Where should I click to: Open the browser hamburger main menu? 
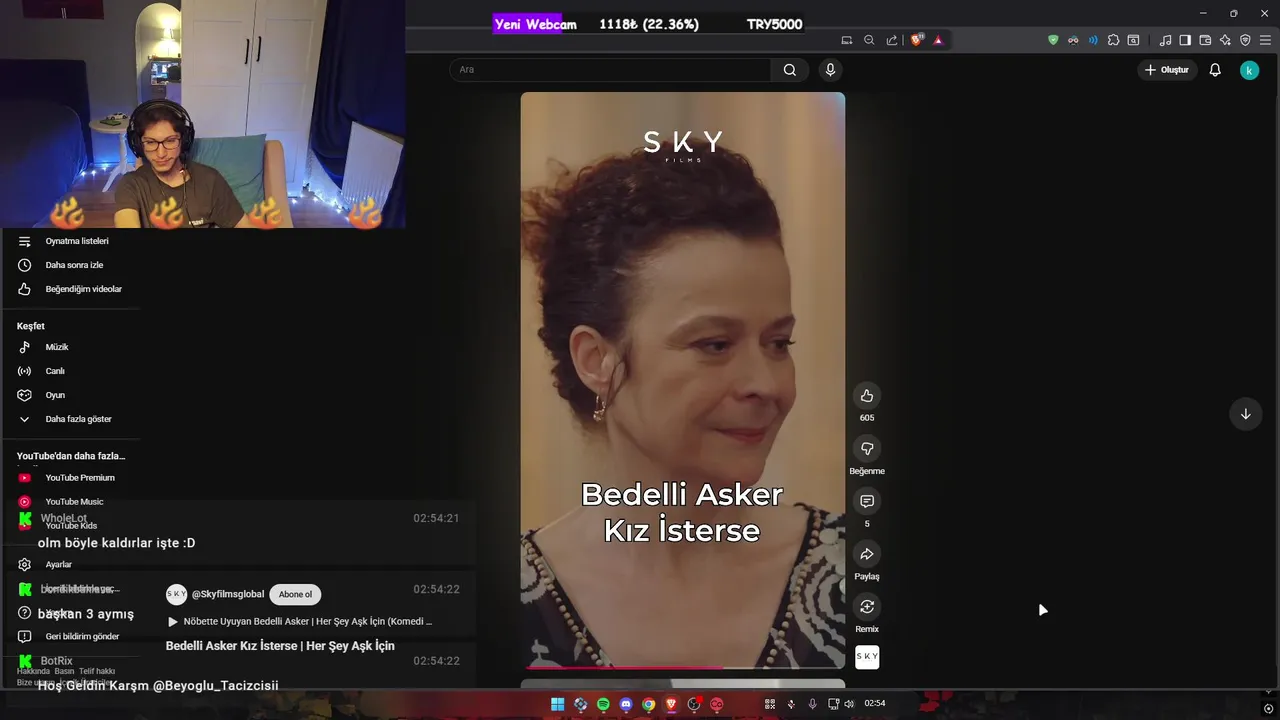tap(1265, 40)
